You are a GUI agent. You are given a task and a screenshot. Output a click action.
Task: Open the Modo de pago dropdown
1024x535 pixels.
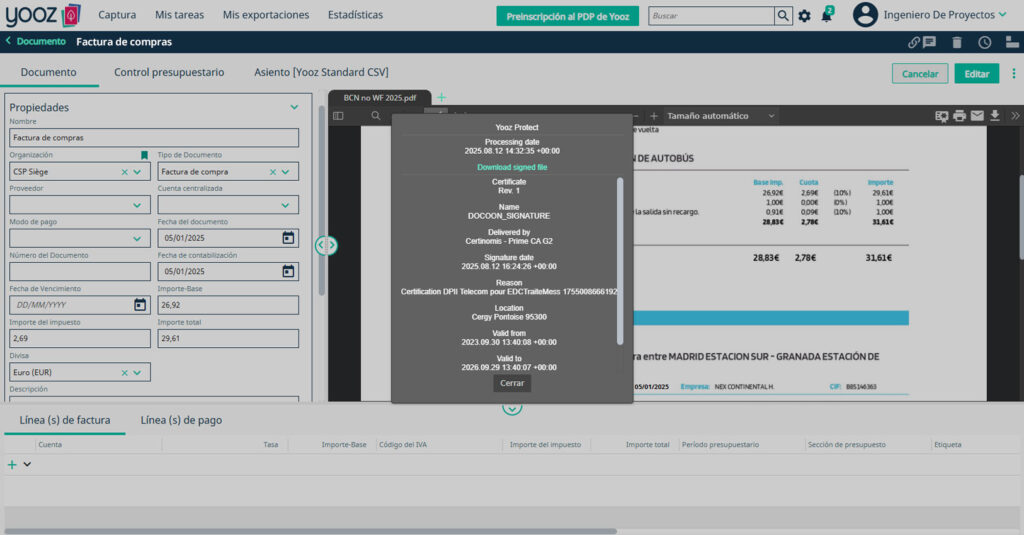click(x=137, y=239)
